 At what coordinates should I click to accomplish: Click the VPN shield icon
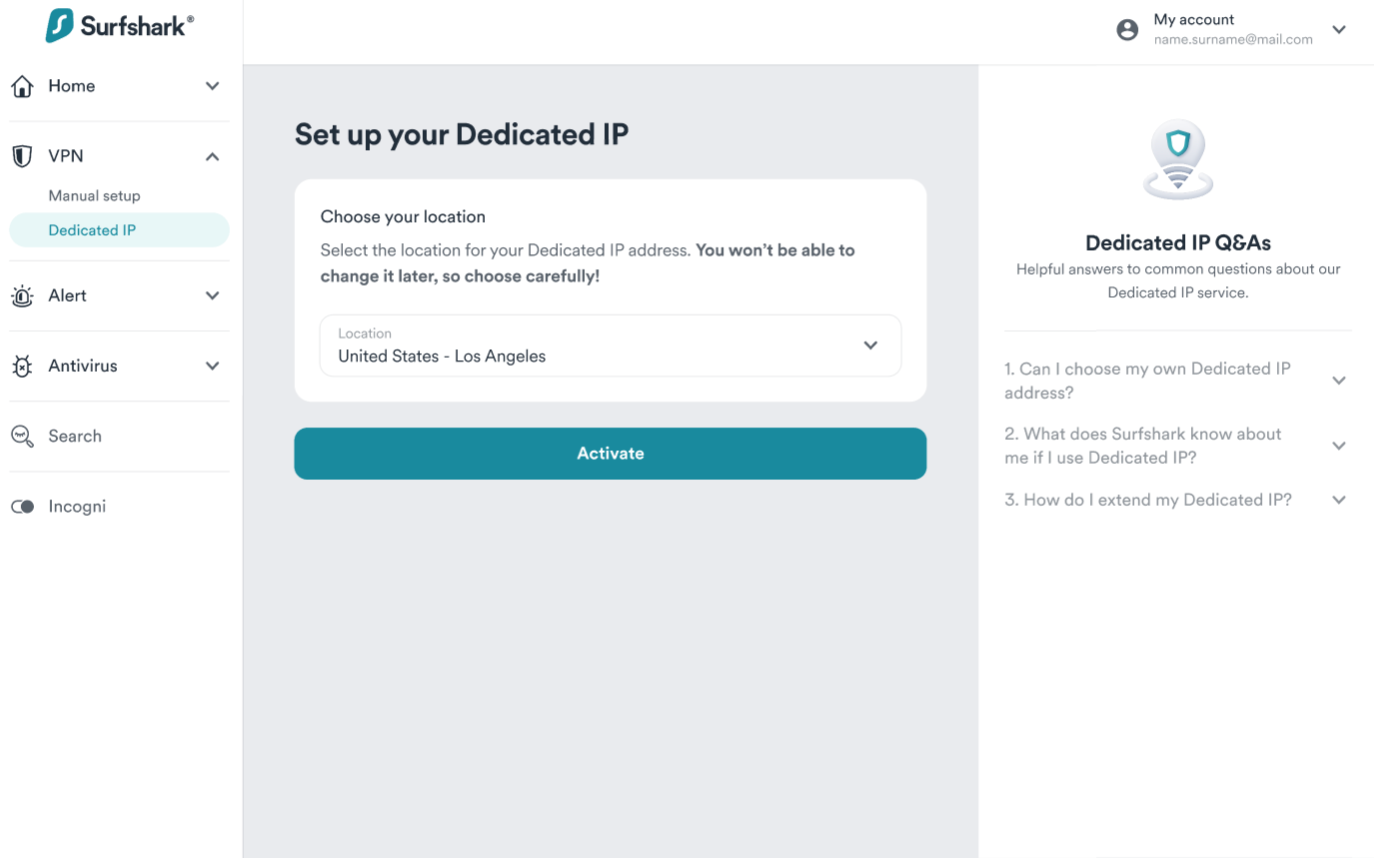click(x=22, y=156)
